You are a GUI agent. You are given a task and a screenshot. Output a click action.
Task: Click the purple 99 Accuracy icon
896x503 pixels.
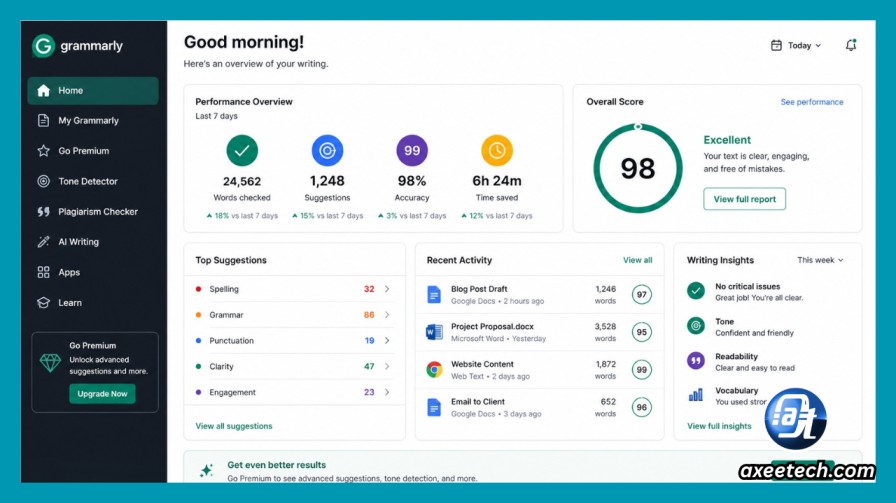[412, 150]
